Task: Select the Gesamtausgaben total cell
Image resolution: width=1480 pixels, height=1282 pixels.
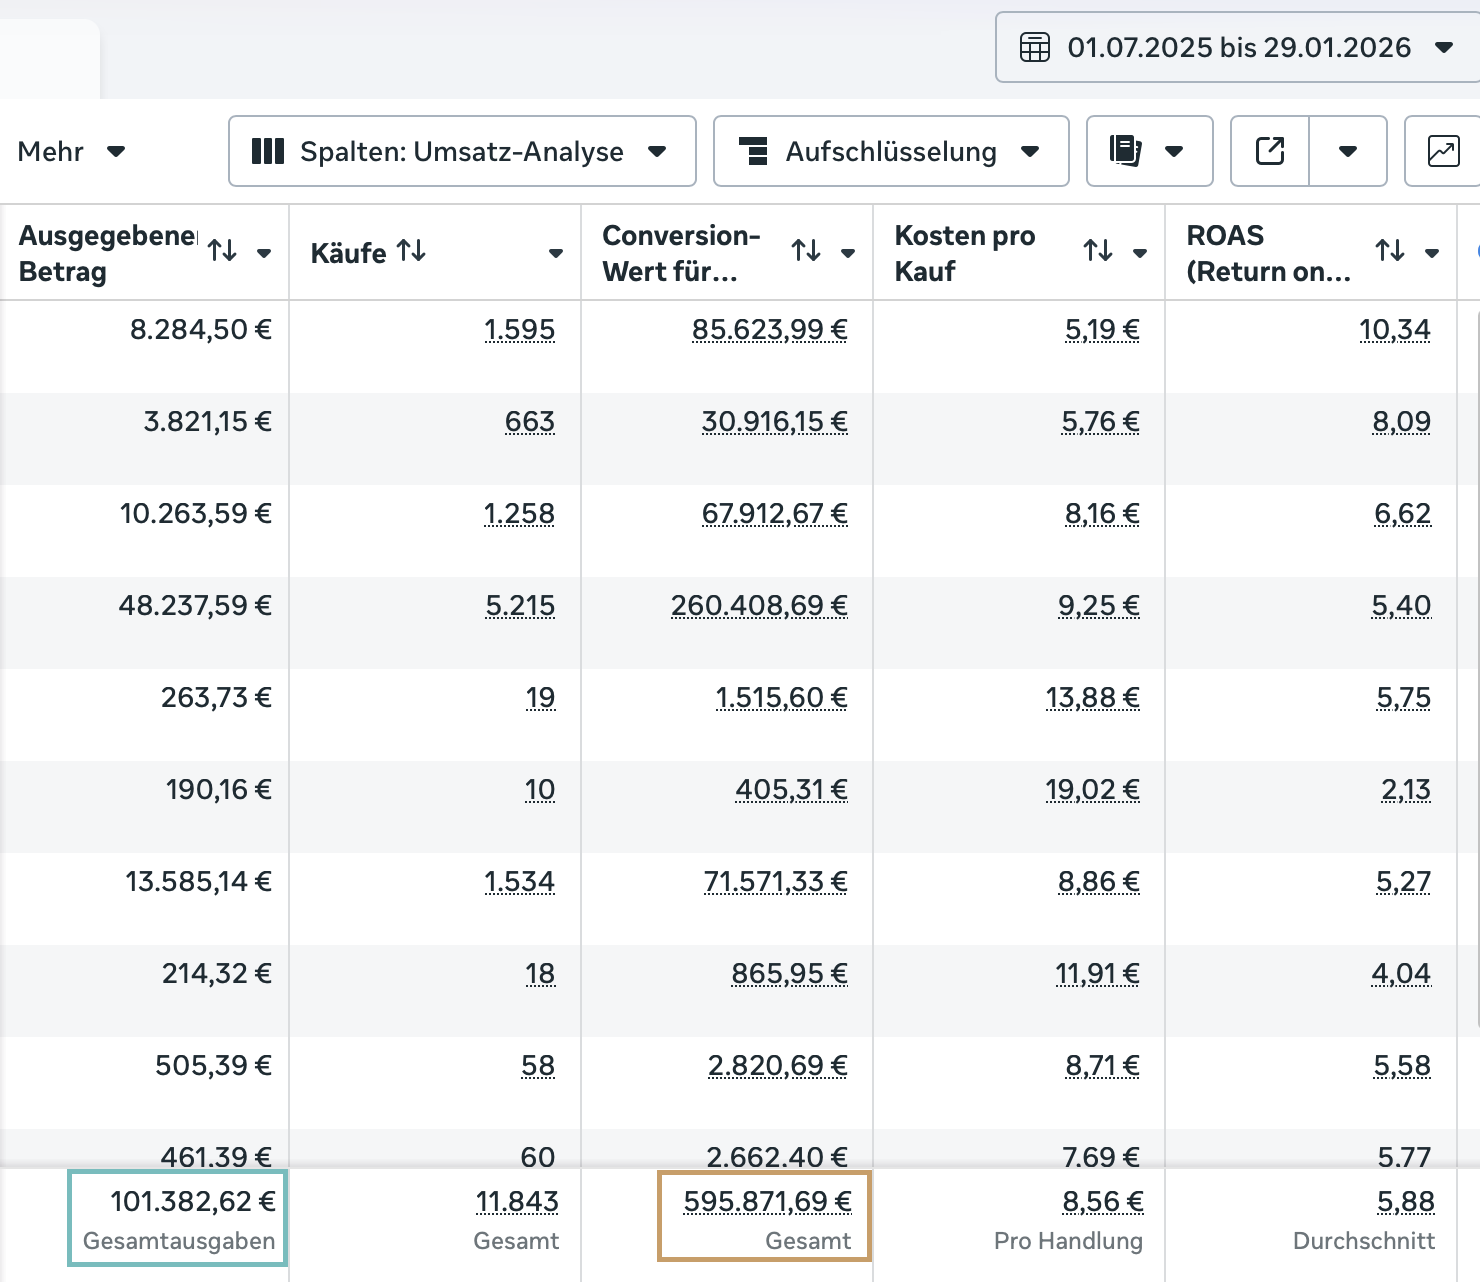Action: 178,1218
